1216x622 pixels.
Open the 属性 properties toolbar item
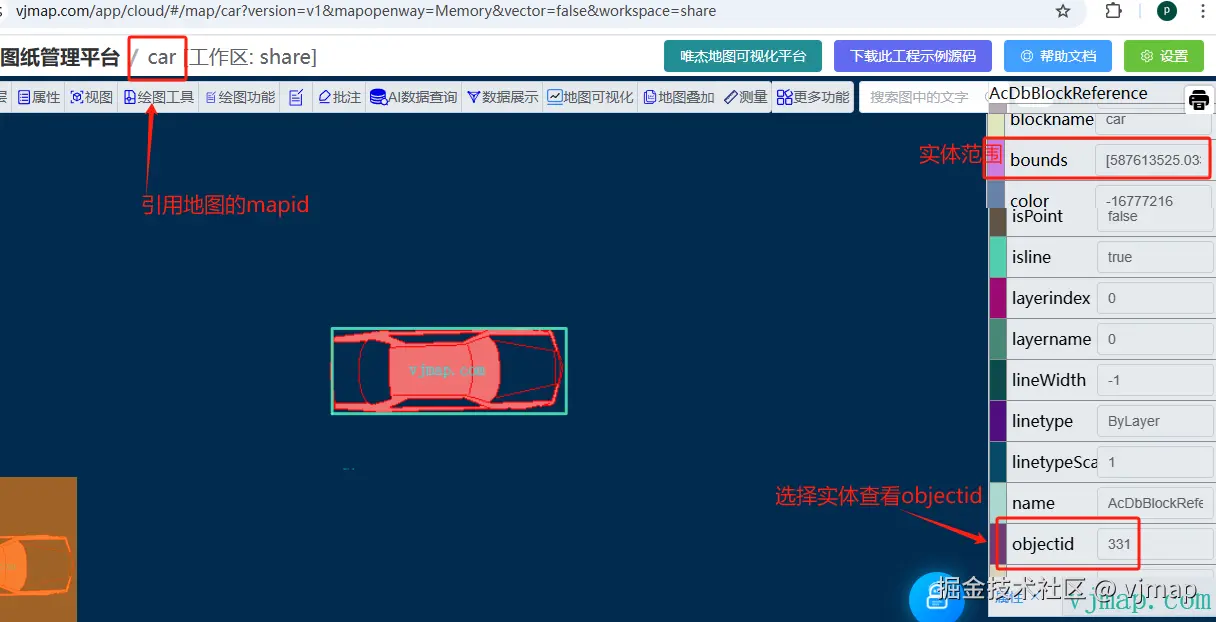40,97
